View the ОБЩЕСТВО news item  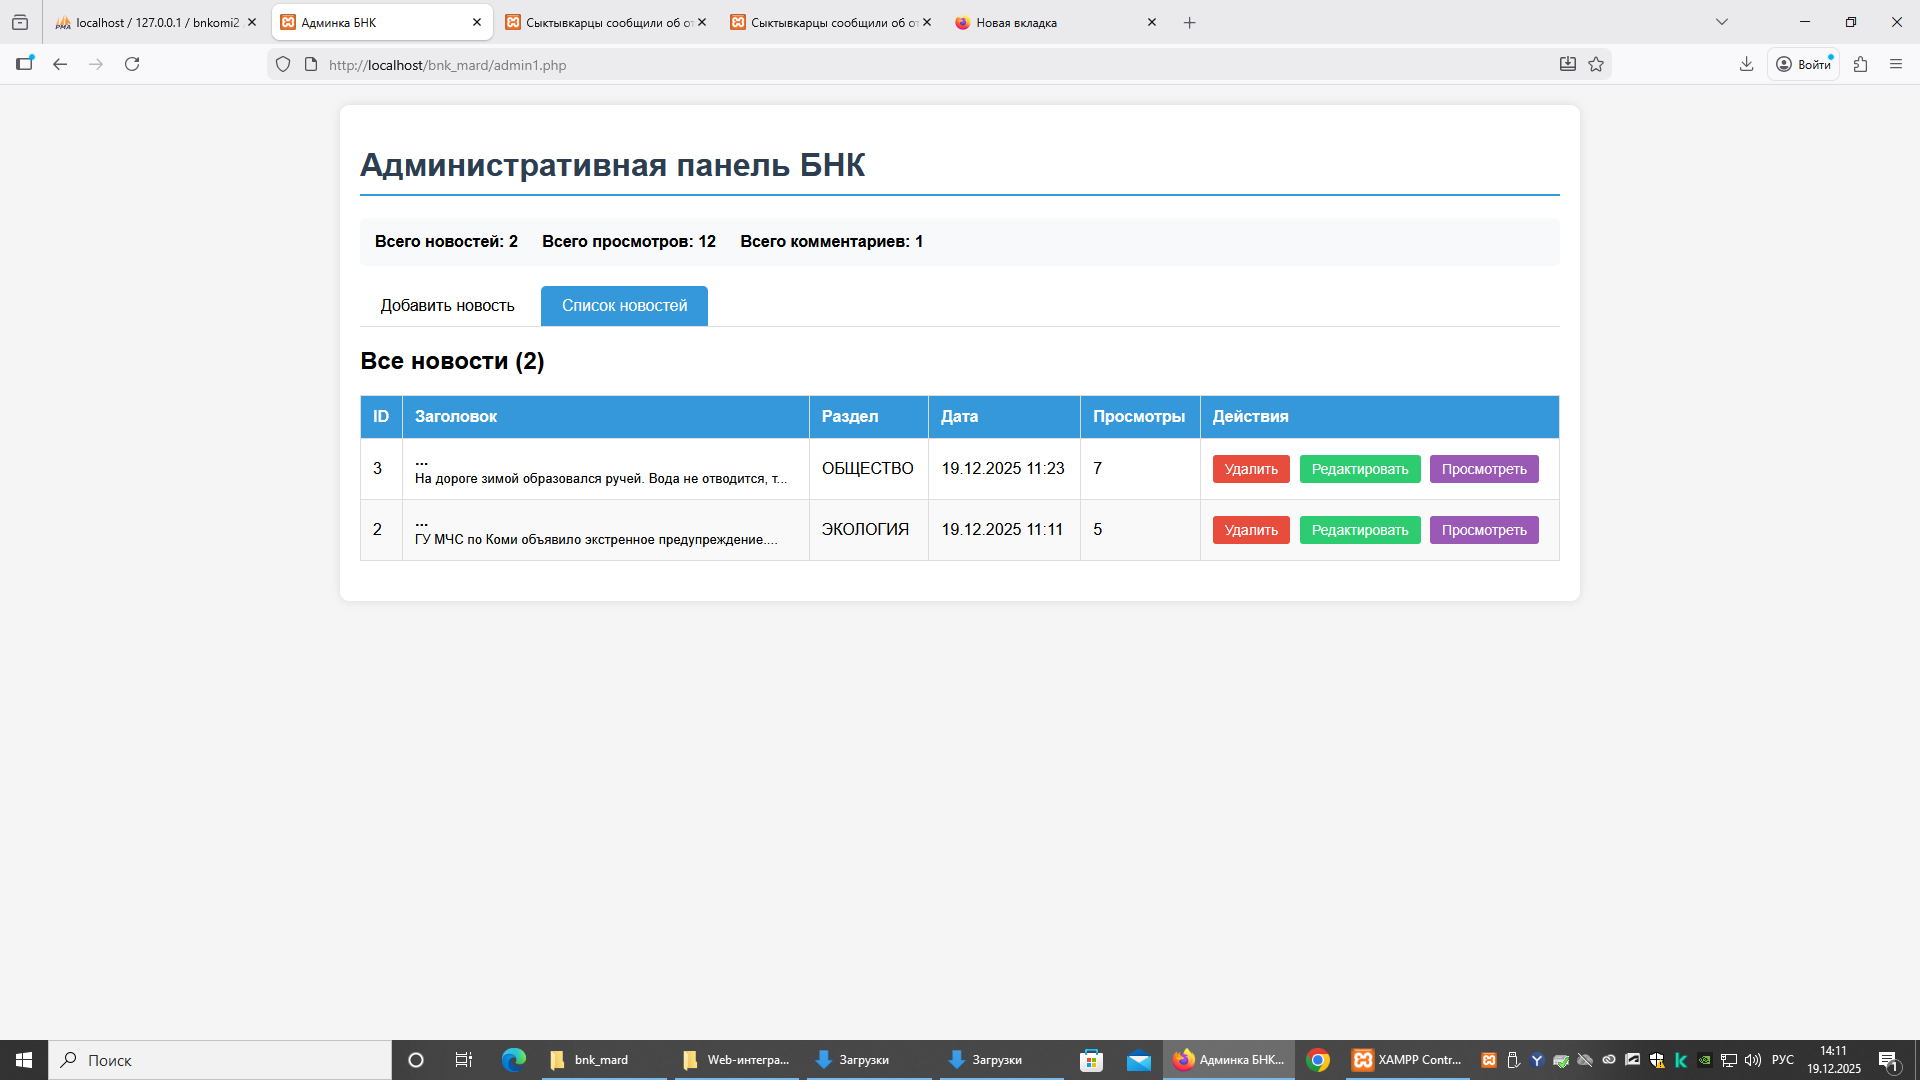click(1483, 469)
